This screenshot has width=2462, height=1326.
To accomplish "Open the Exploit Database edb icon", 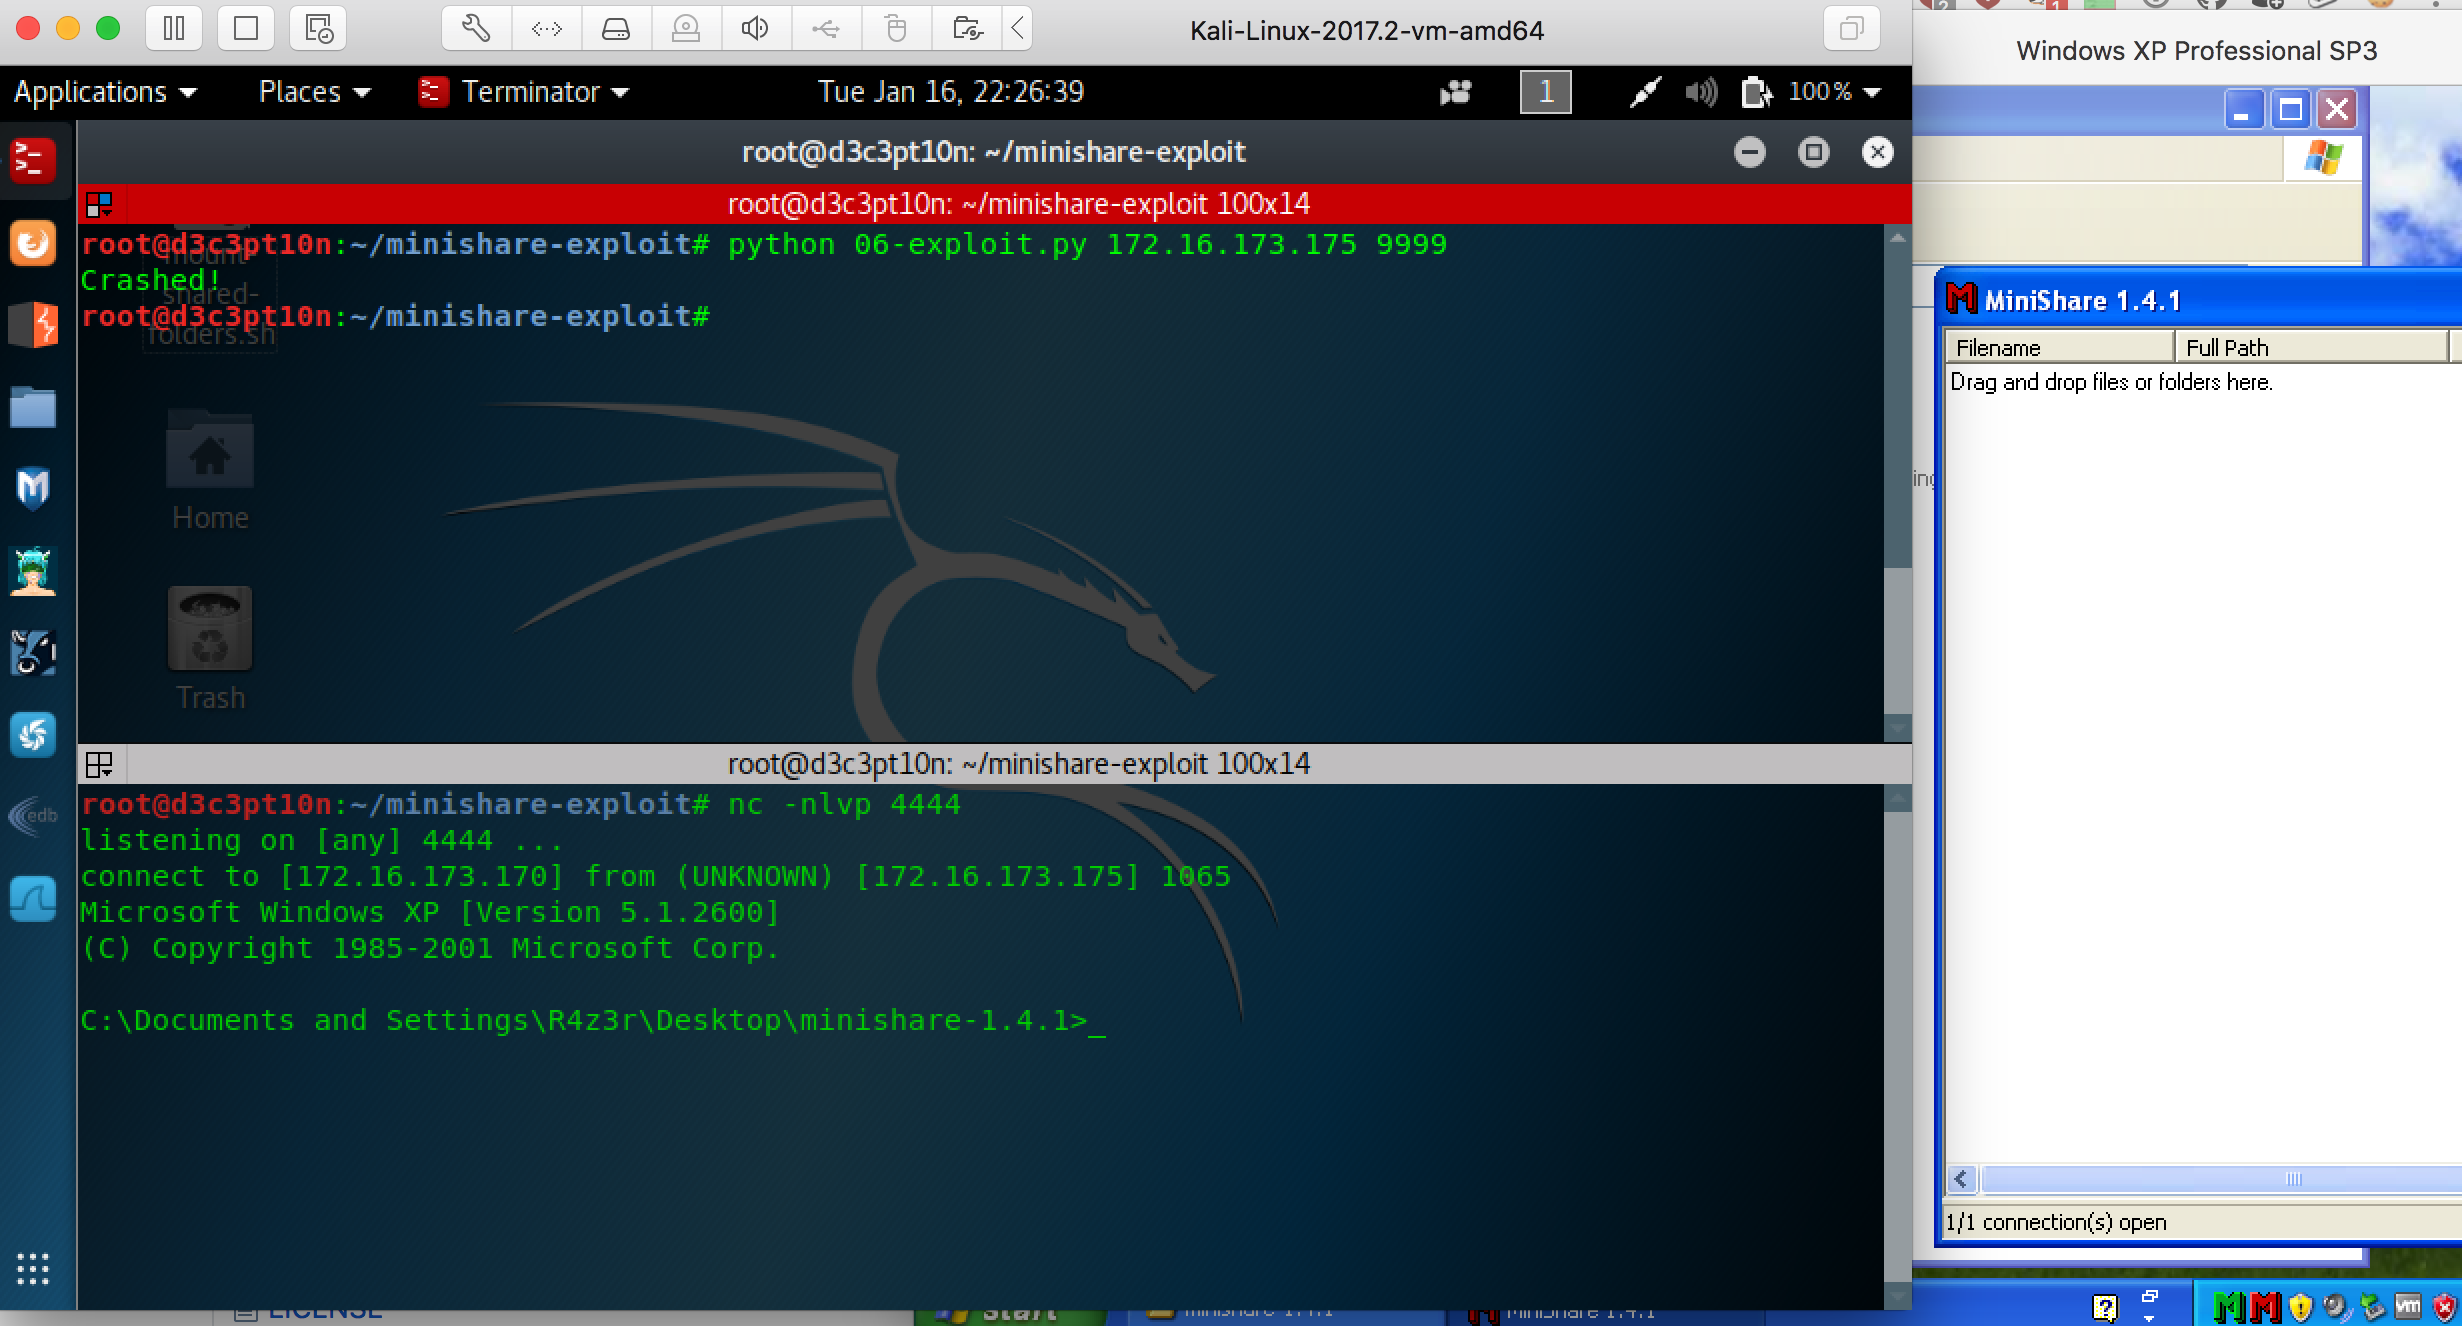I will (x=32, y=815).
